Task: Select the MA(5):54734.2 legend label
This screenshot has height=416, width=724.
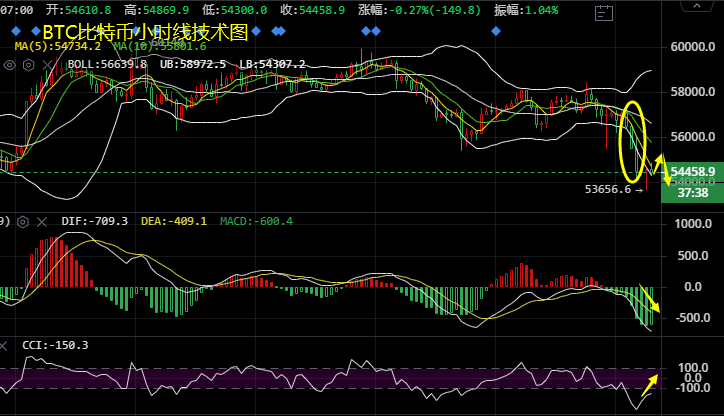Action: (58, 47)
